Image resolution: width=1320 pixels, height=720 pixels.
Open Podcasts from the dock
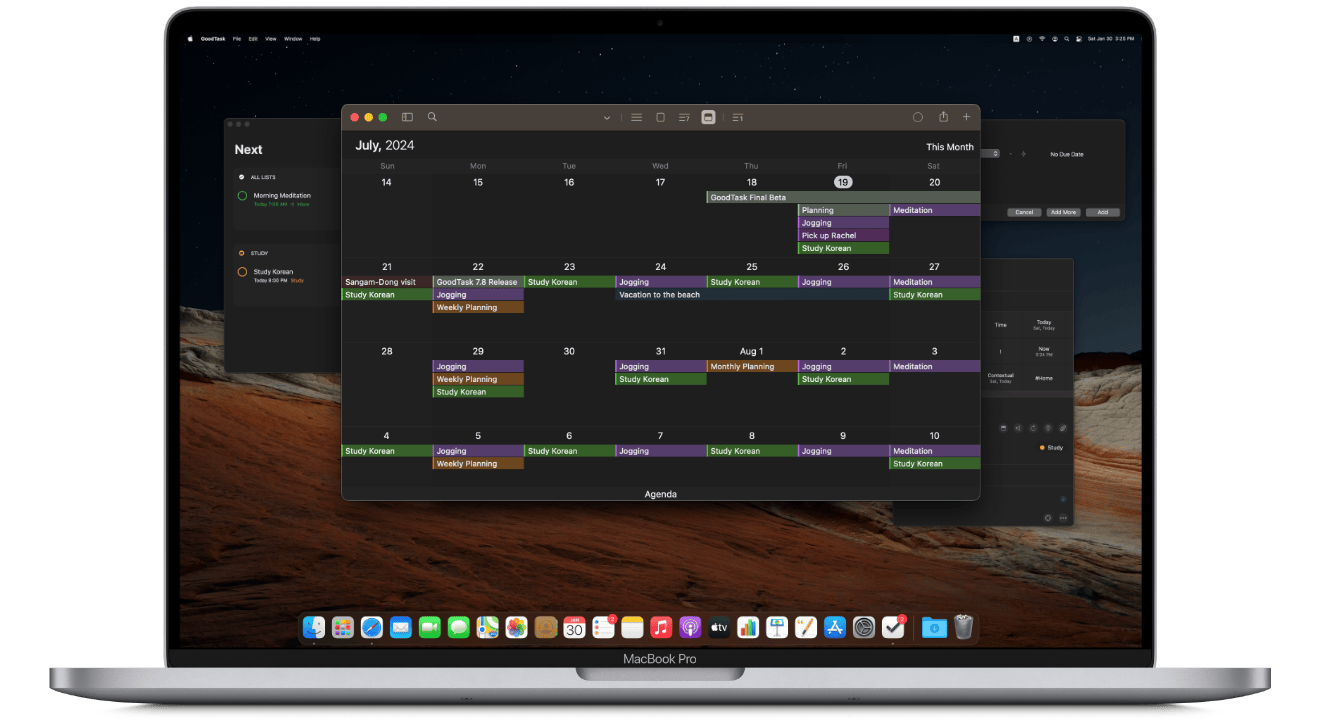689,627
